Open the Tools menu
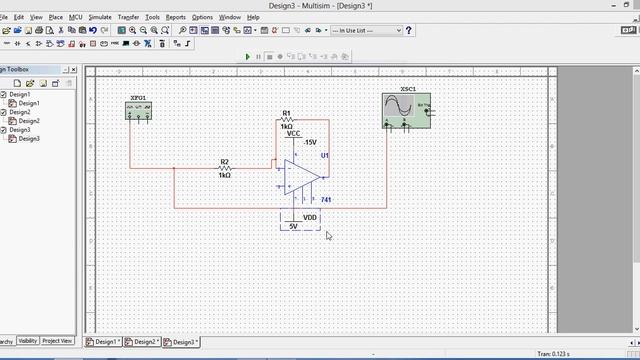This screenshot has width=640, height=360. tap(152, 17)
